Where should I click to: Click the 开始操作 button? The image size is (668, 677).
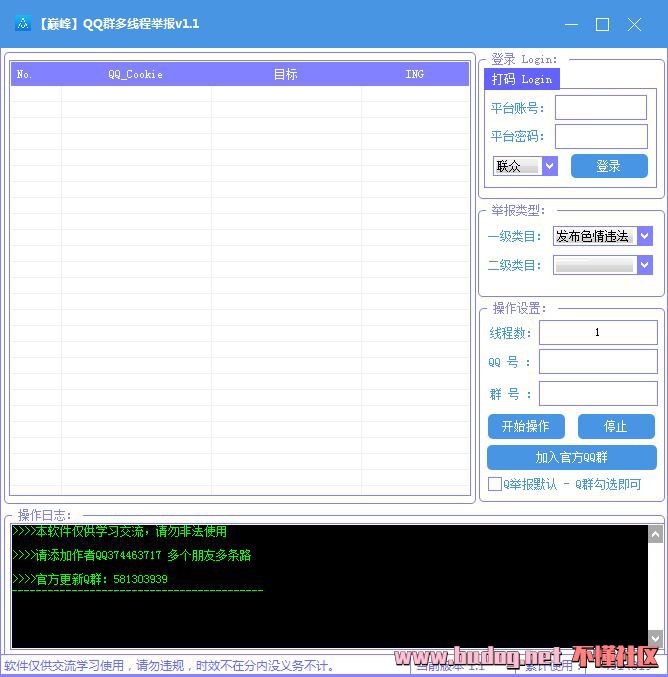(526, 427)
